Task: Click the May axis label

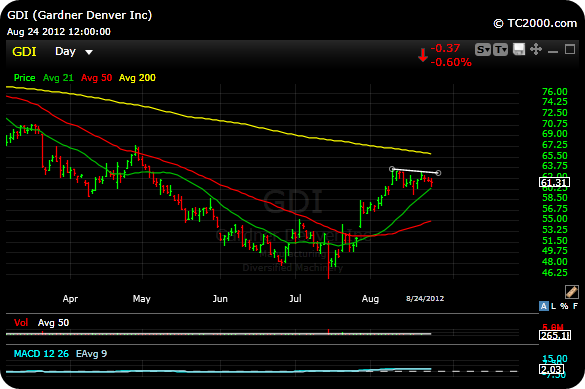Action: (141, 299)
